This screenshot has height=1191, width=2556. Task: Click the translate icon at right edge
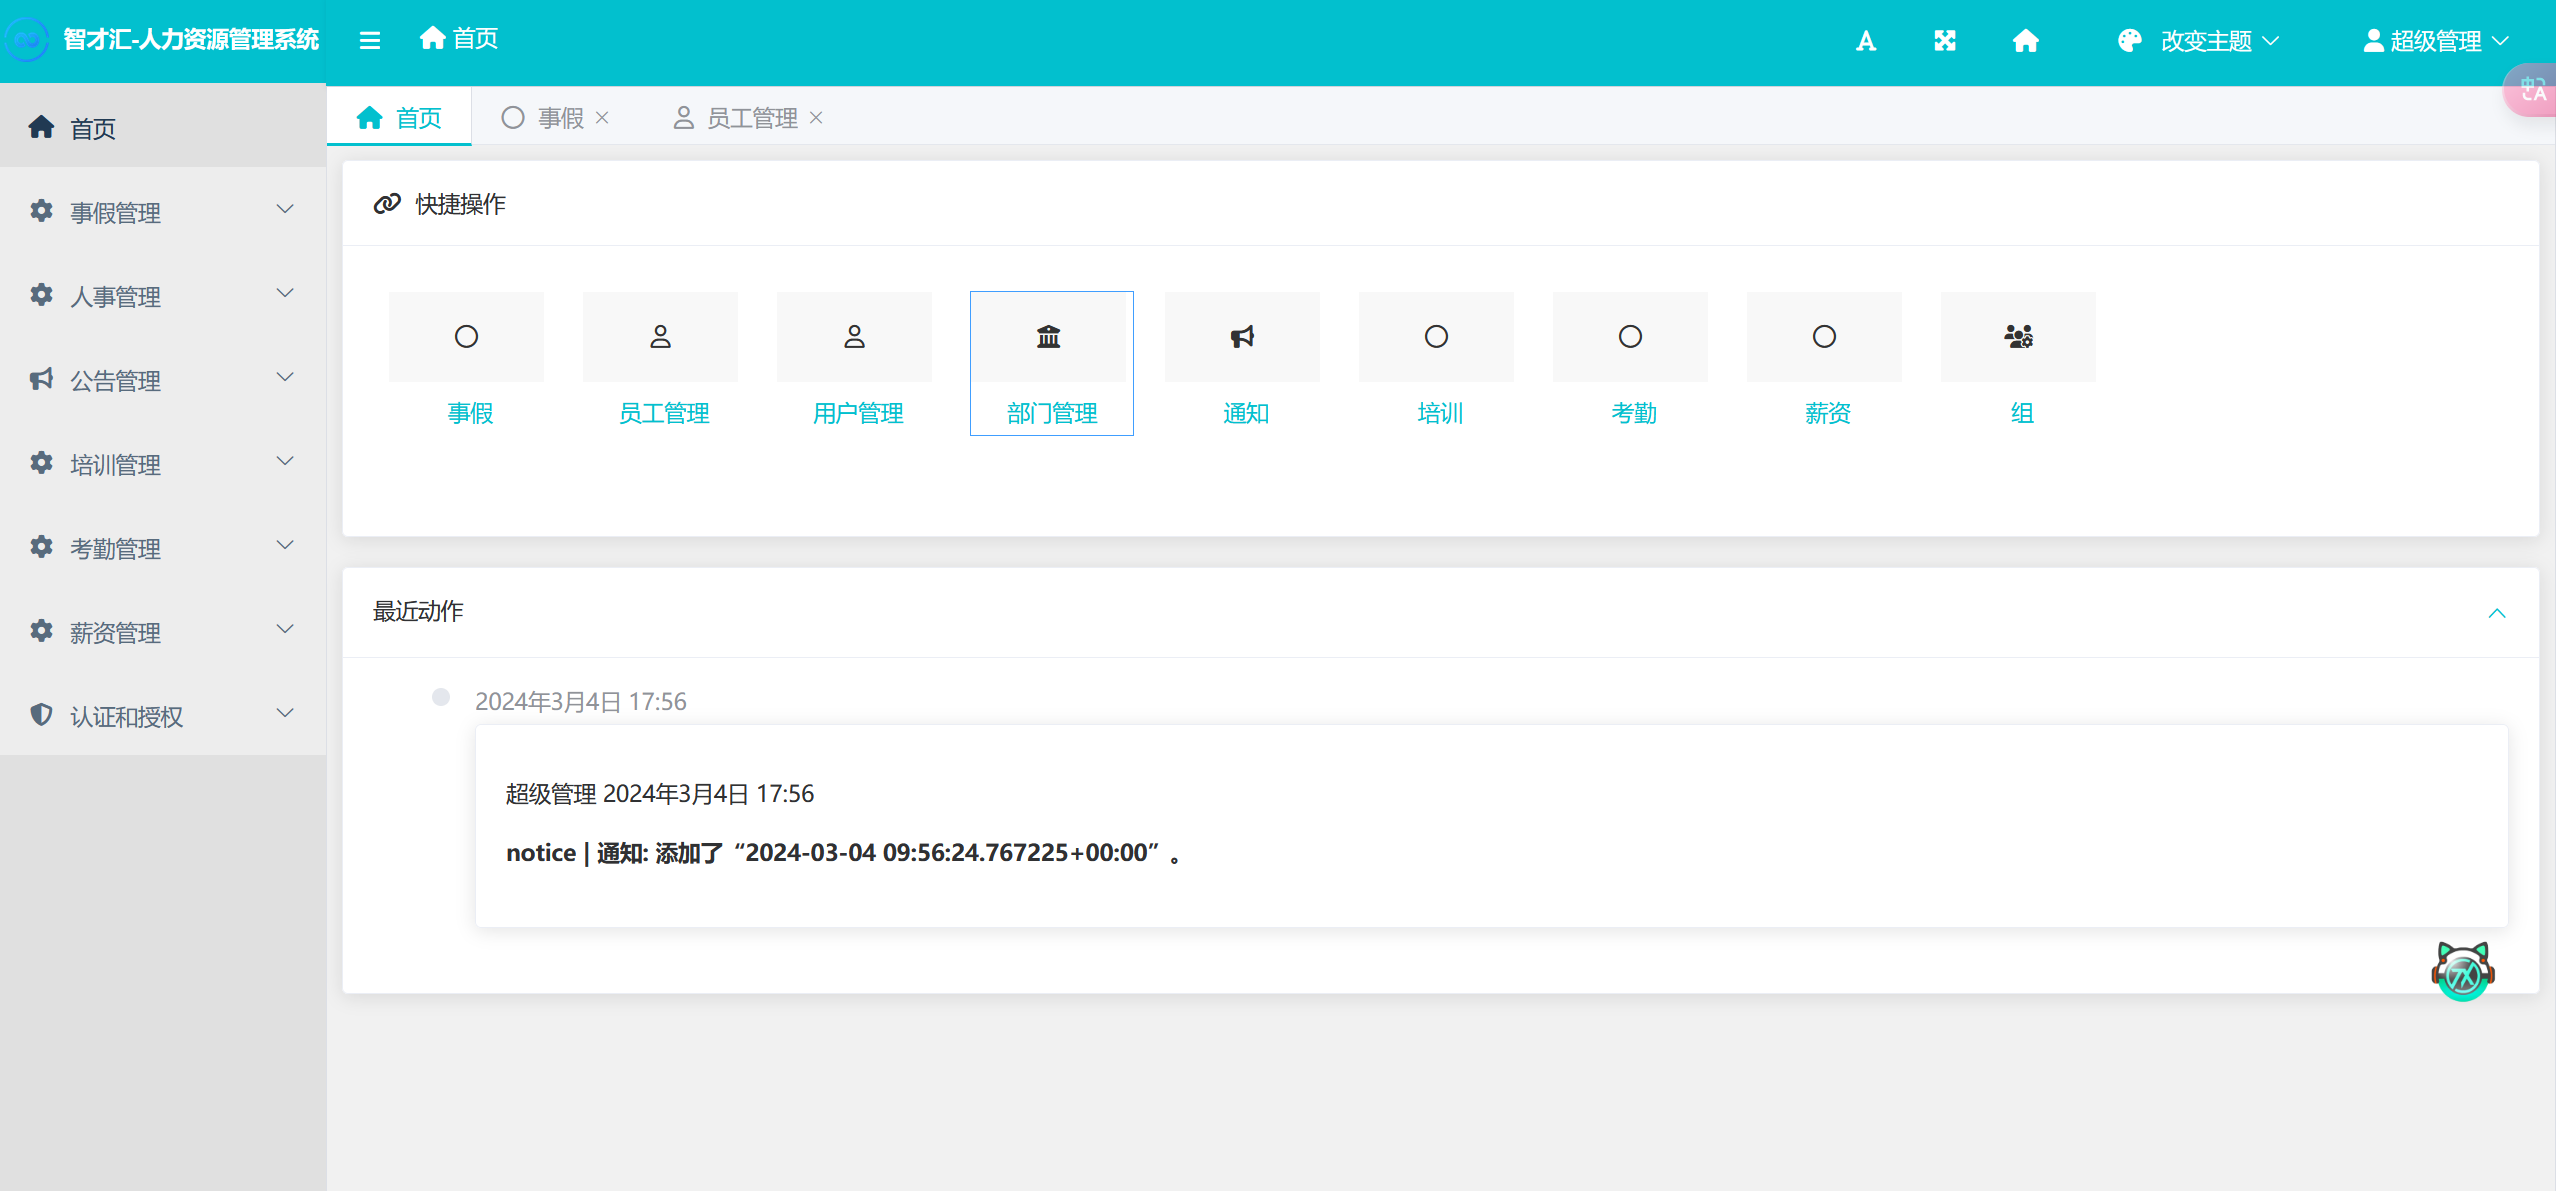point(2532,91)
